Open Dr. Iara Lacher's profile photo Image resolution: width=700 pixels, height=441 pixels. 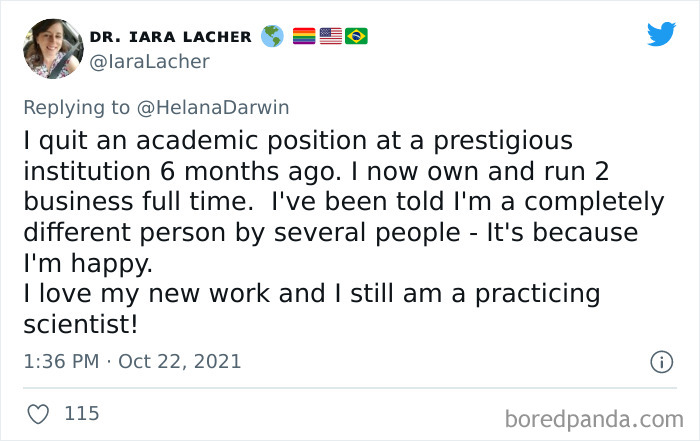pos(50,48)
